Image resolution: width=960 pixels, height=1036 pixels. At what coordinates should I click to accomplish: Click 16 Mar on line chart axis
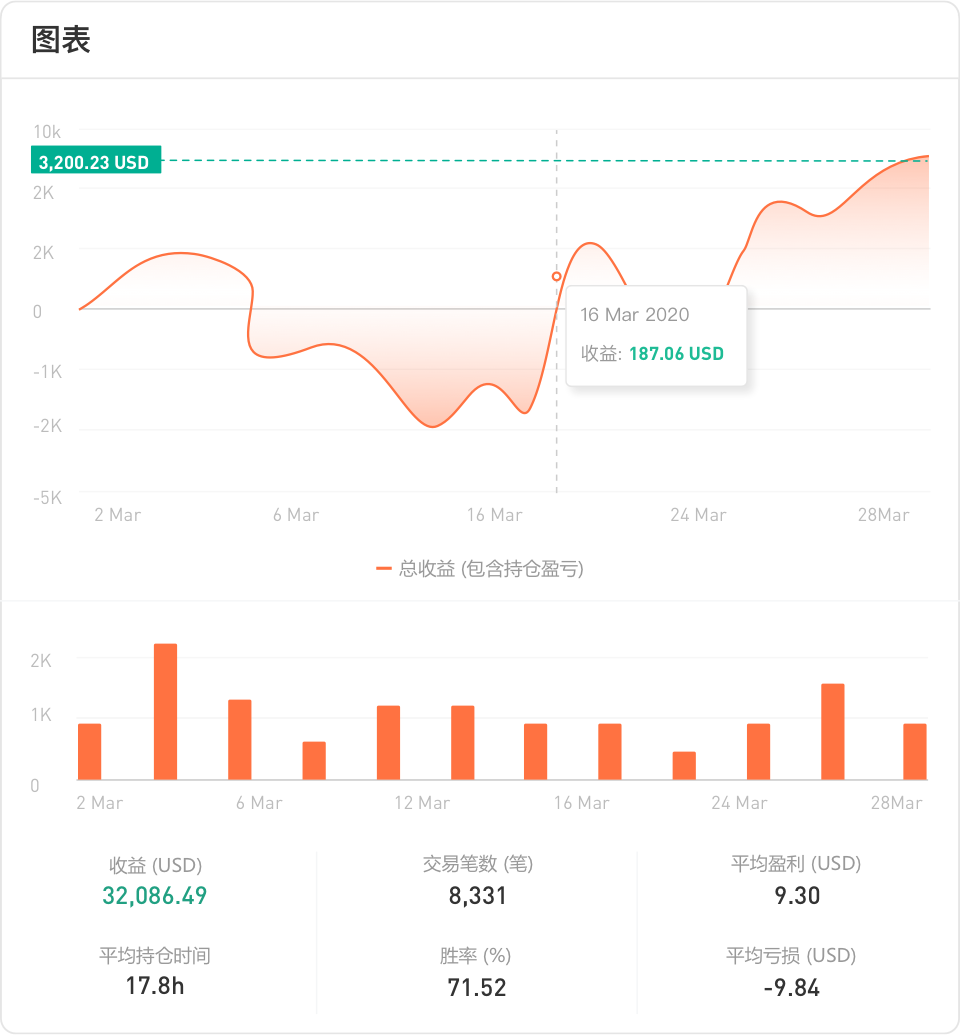point(494,515)
